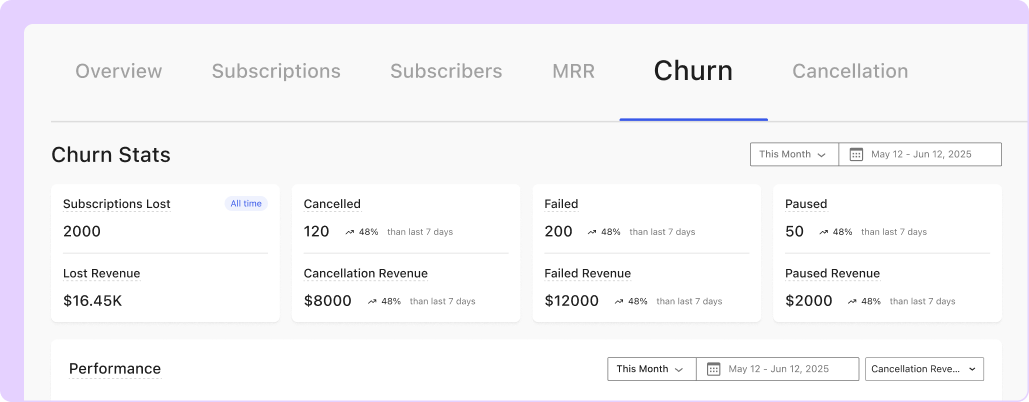Open the Cancellation tab
The height and width of the screenshot is (402, 1029).
pos(850,71)
